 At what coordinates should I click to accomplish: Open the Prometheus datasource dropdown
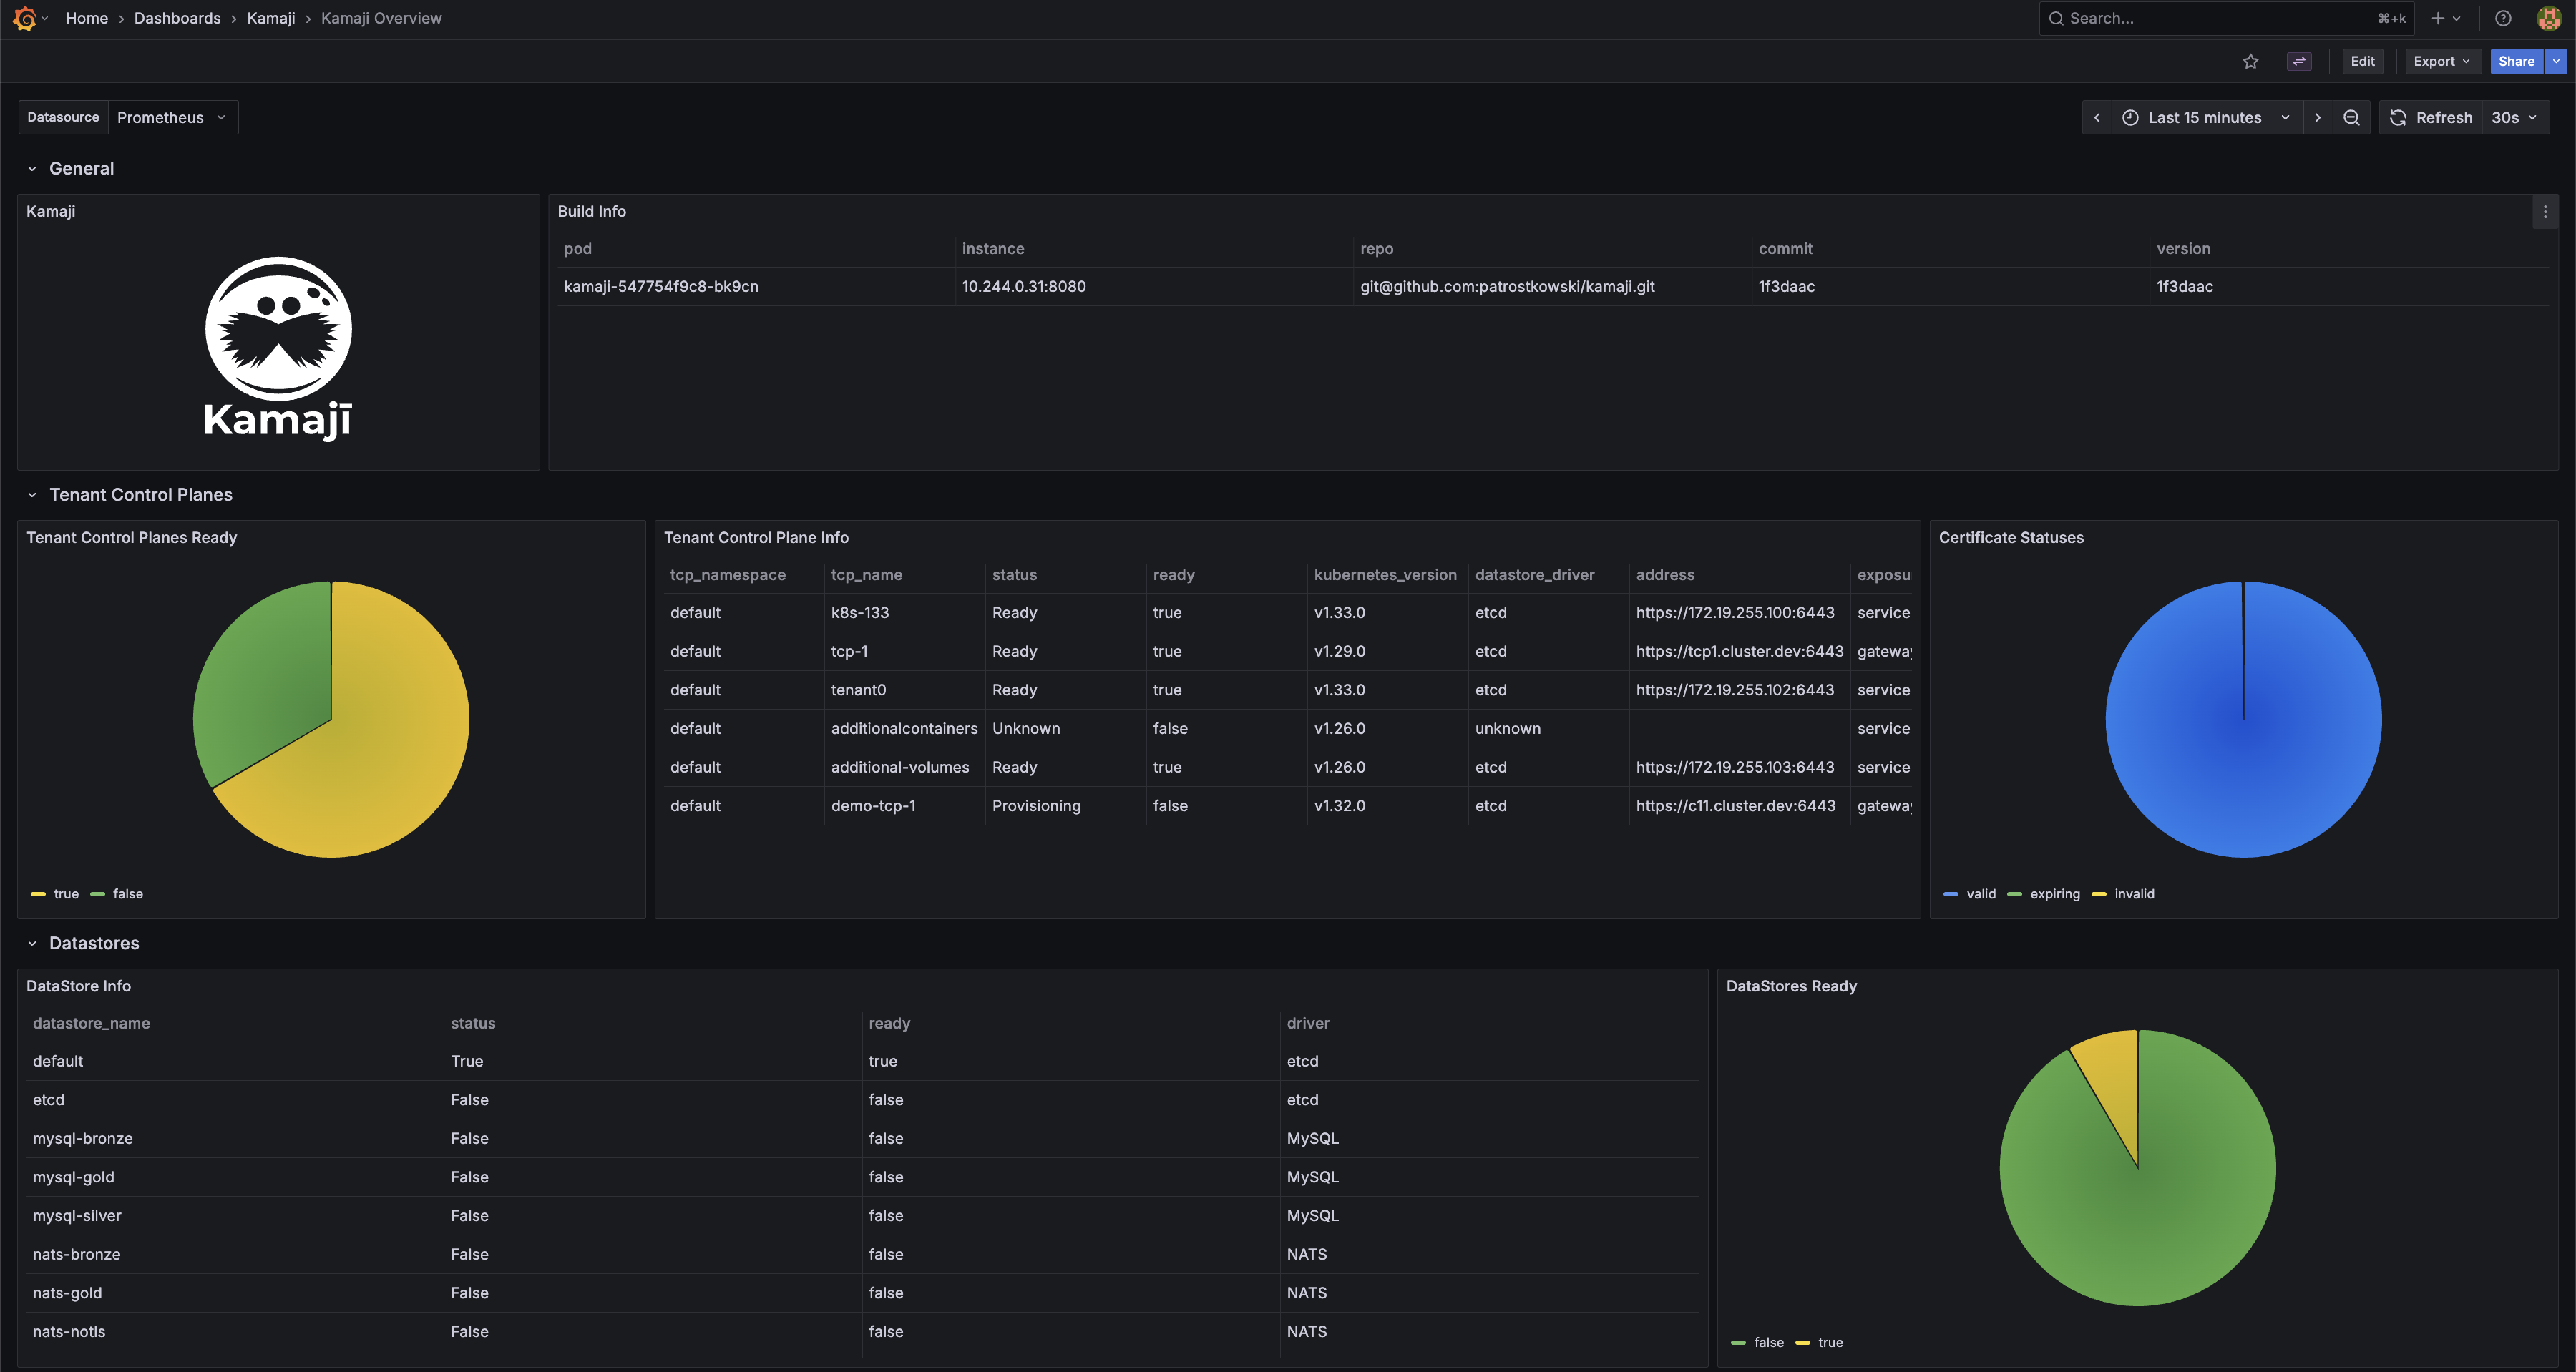(x=172, y=117)
